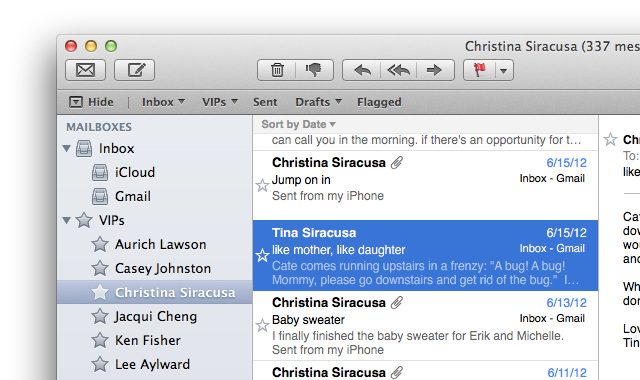Click the inbox tray icon beside Gmail
640x380 pixels.
pos(100,196)
